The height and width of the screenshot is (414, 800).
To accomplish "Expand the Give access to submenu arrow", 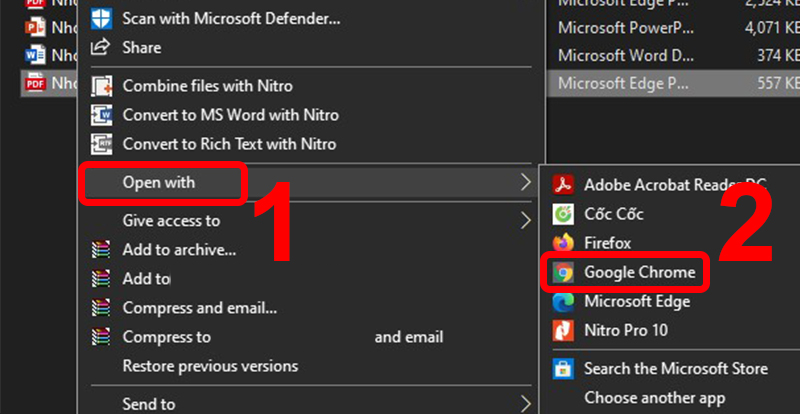I will pos(525,220).
